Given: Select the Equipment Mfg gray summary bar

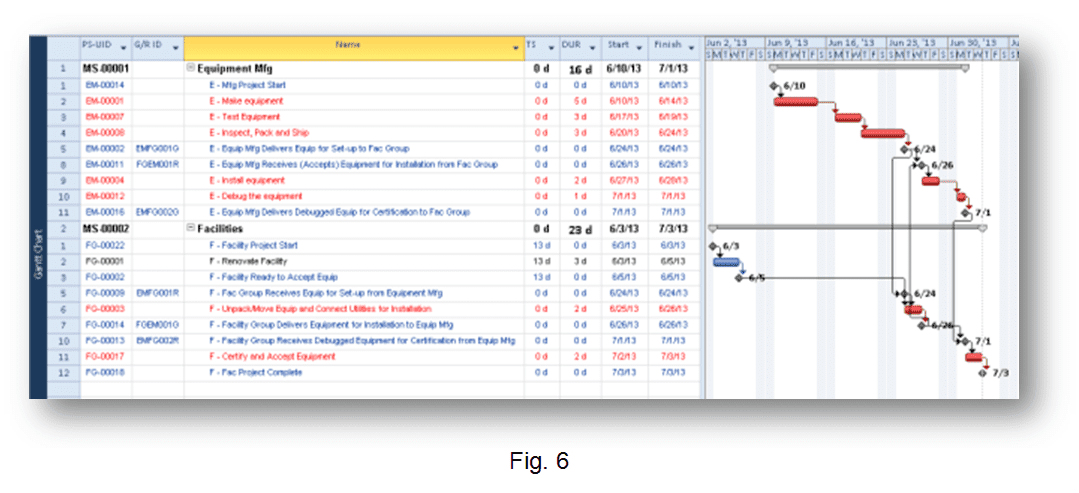Looking at the screenshot, I should tap(869, 67).
